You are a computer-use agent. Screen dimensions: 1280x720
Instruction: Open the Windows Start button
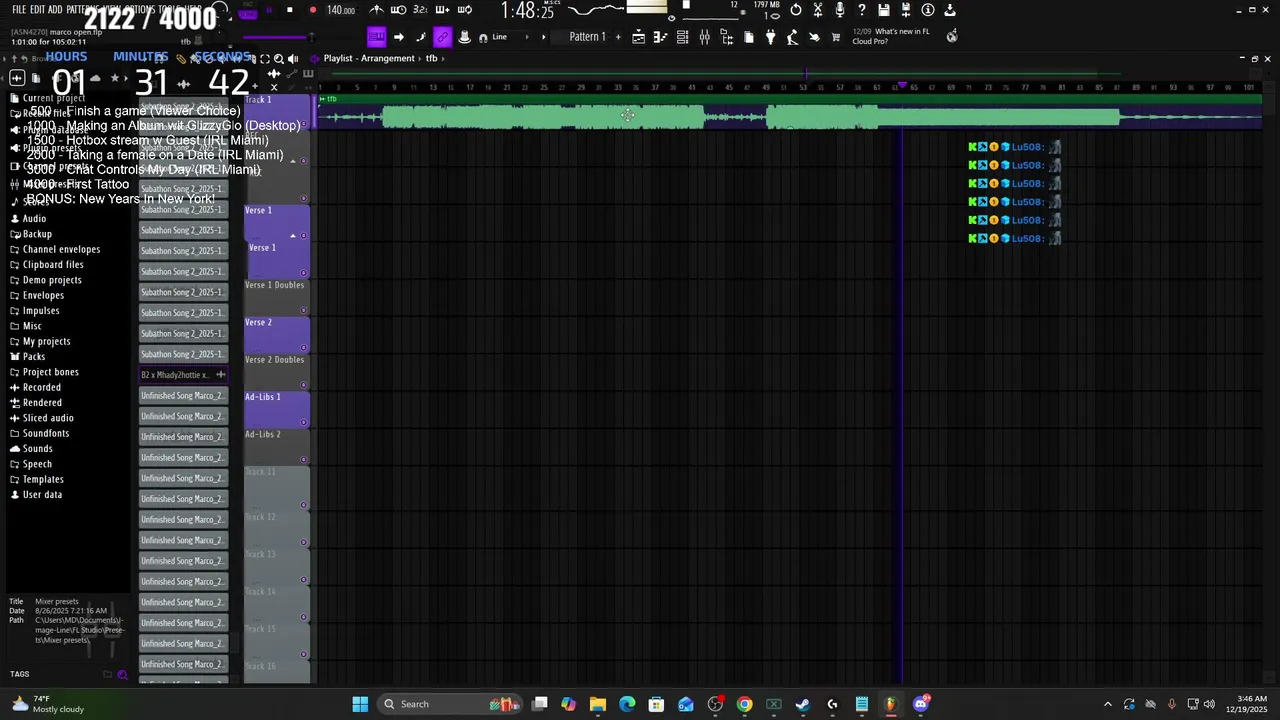coord(360,704)
